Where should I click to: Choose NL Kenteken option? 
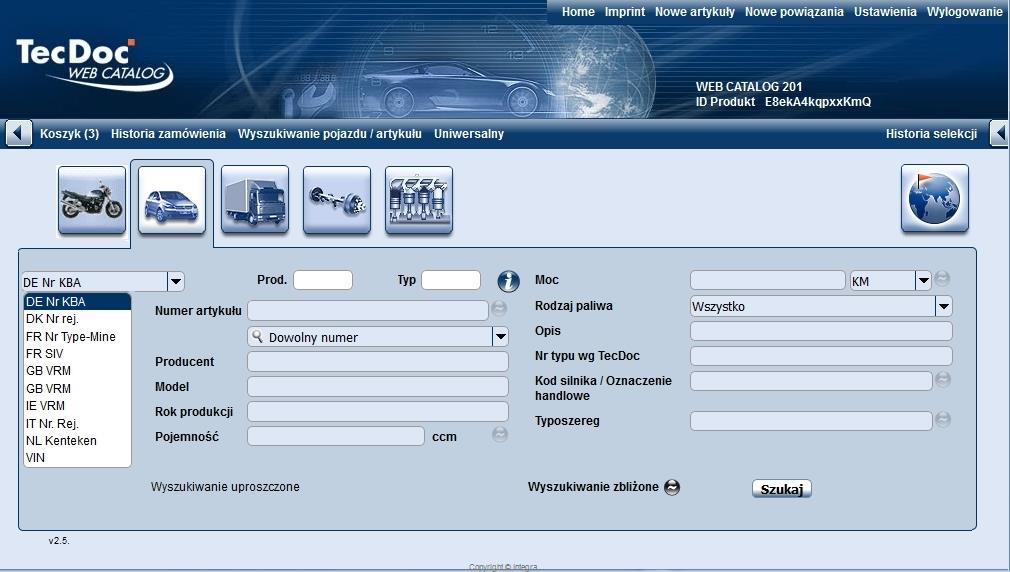[77, 441]
